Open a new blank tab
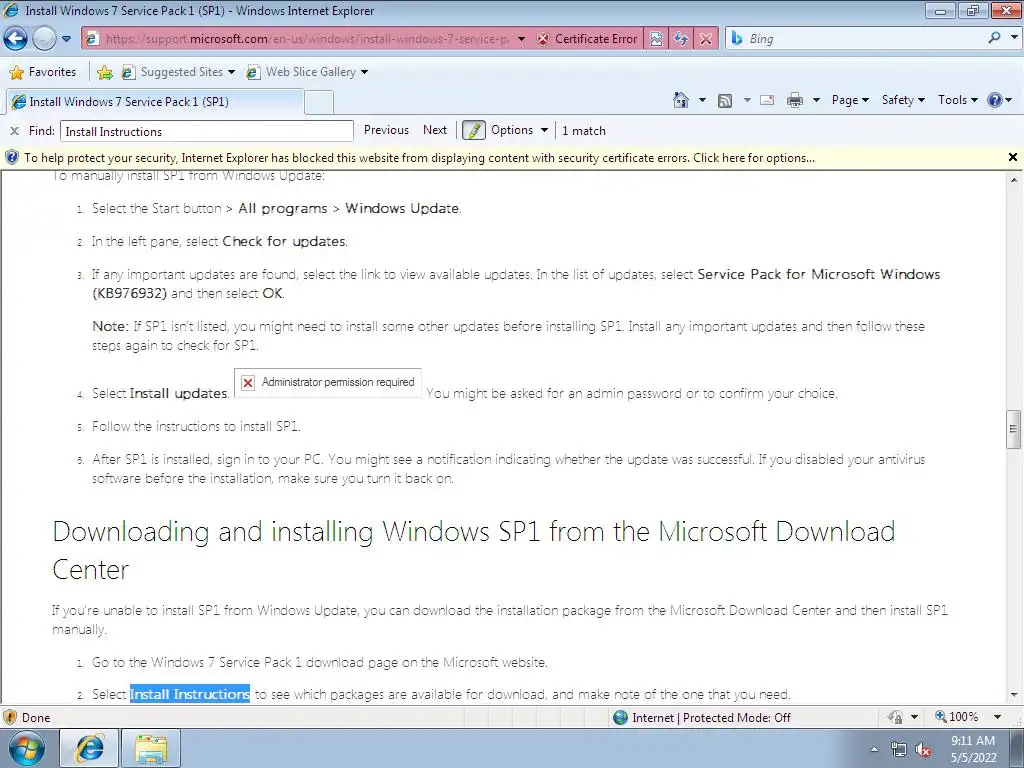1024x768 pixels. click(x=319, y=103)
